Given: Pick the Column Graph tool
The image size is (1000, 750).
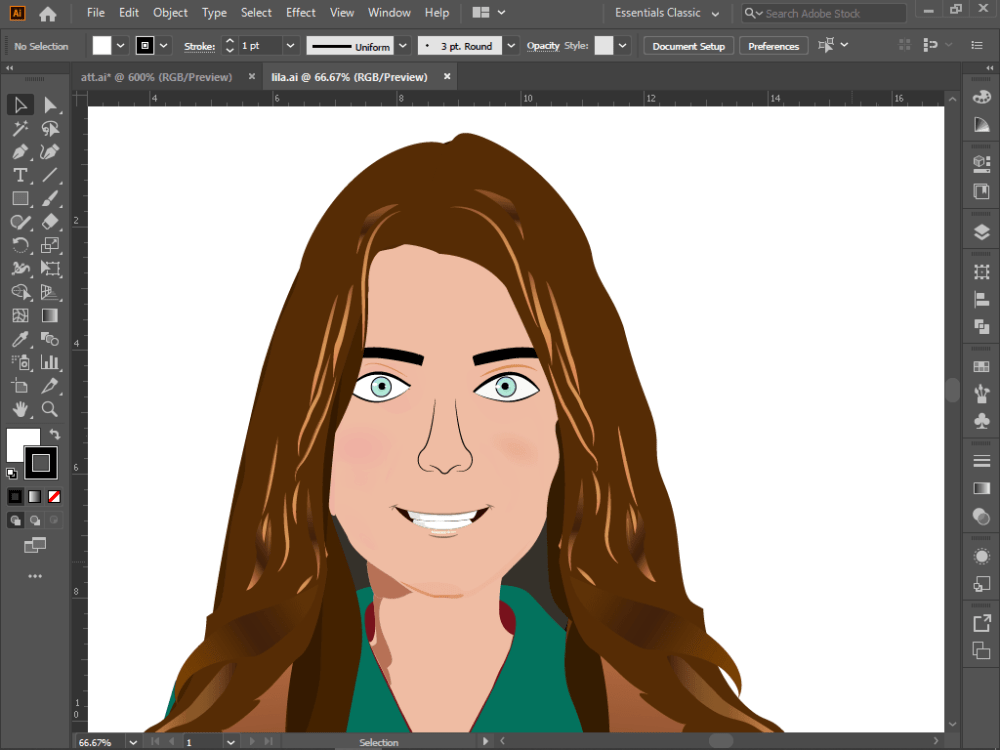Looking at the screenshot, I should click(x=50, y=362).
